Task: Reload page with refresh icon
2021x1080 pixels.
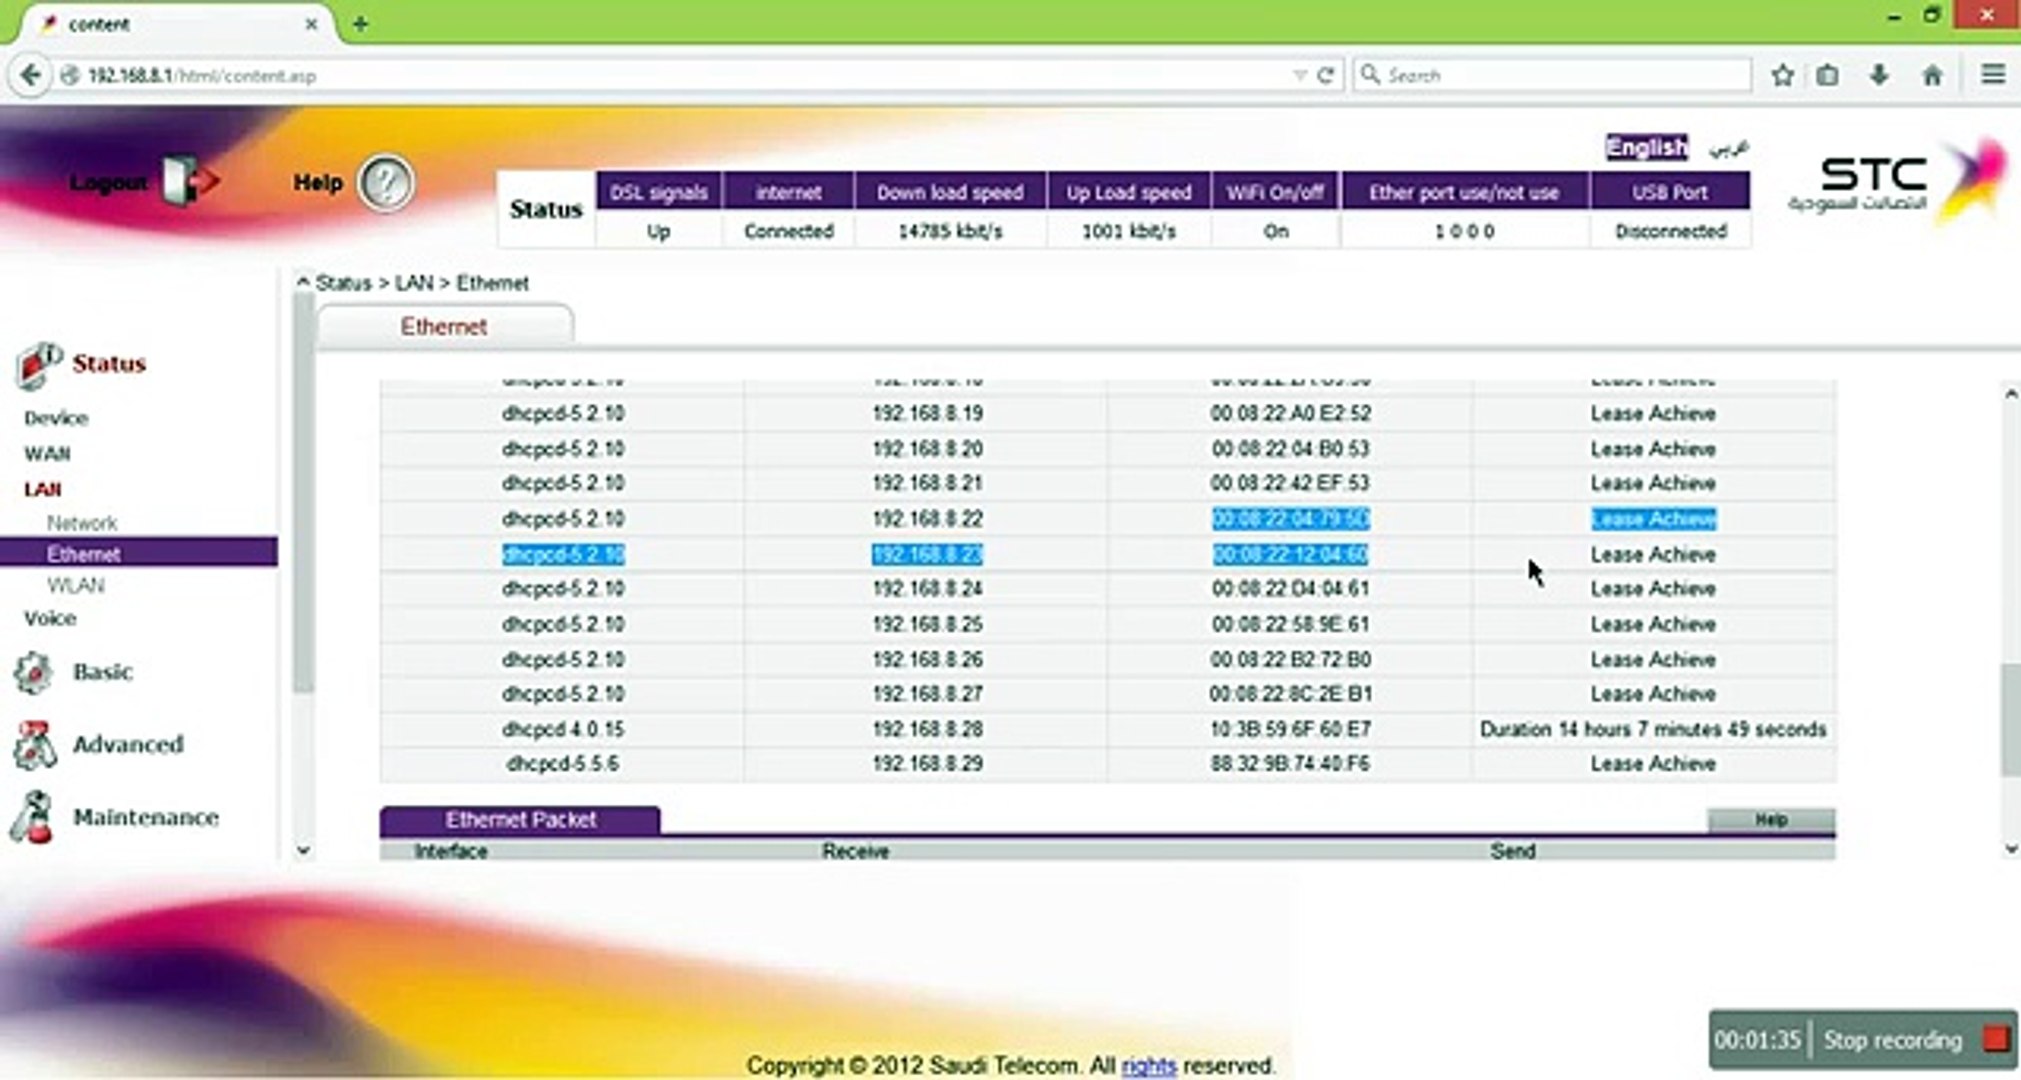Action: [1326, 75]
